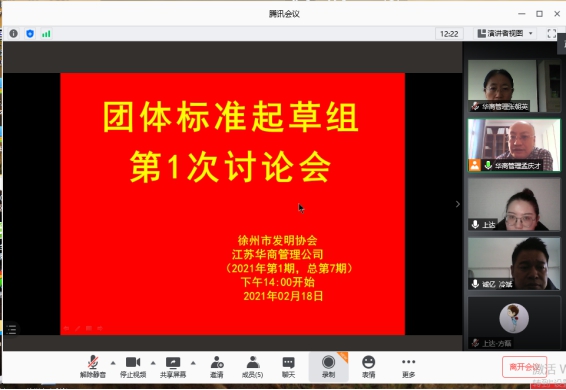This screenshot has width=566, height=390.
Task: Stop the camera with 停止视频
Action: tap(133, 367)
